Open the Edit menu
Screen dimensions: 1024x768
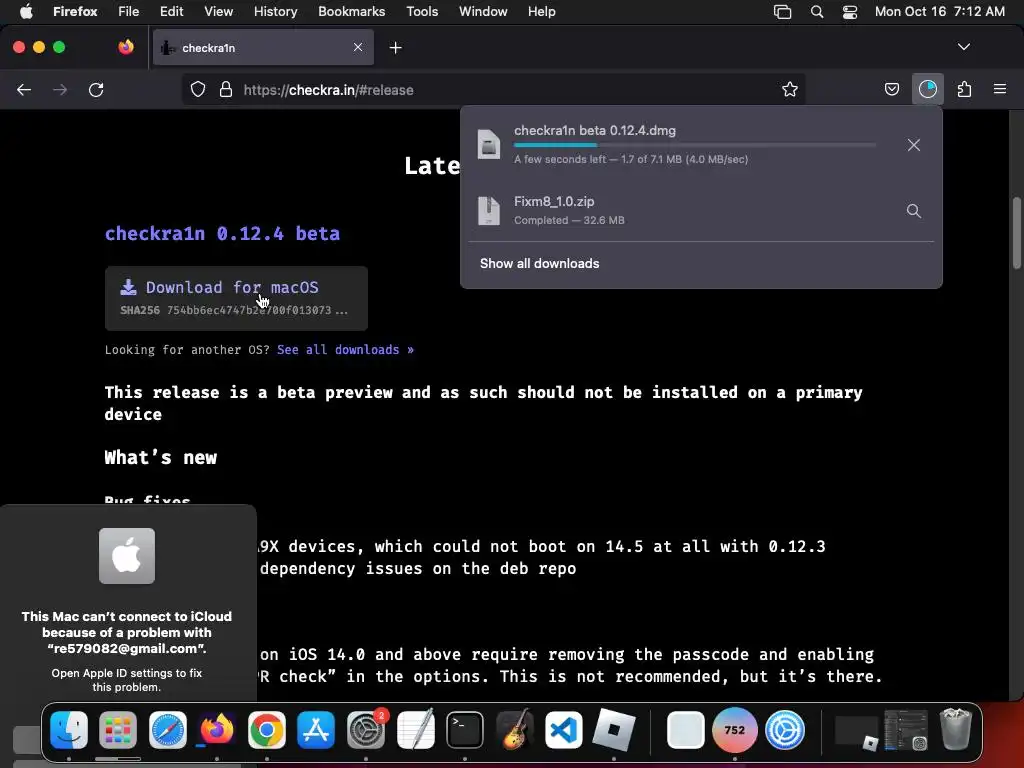point(171,12)
